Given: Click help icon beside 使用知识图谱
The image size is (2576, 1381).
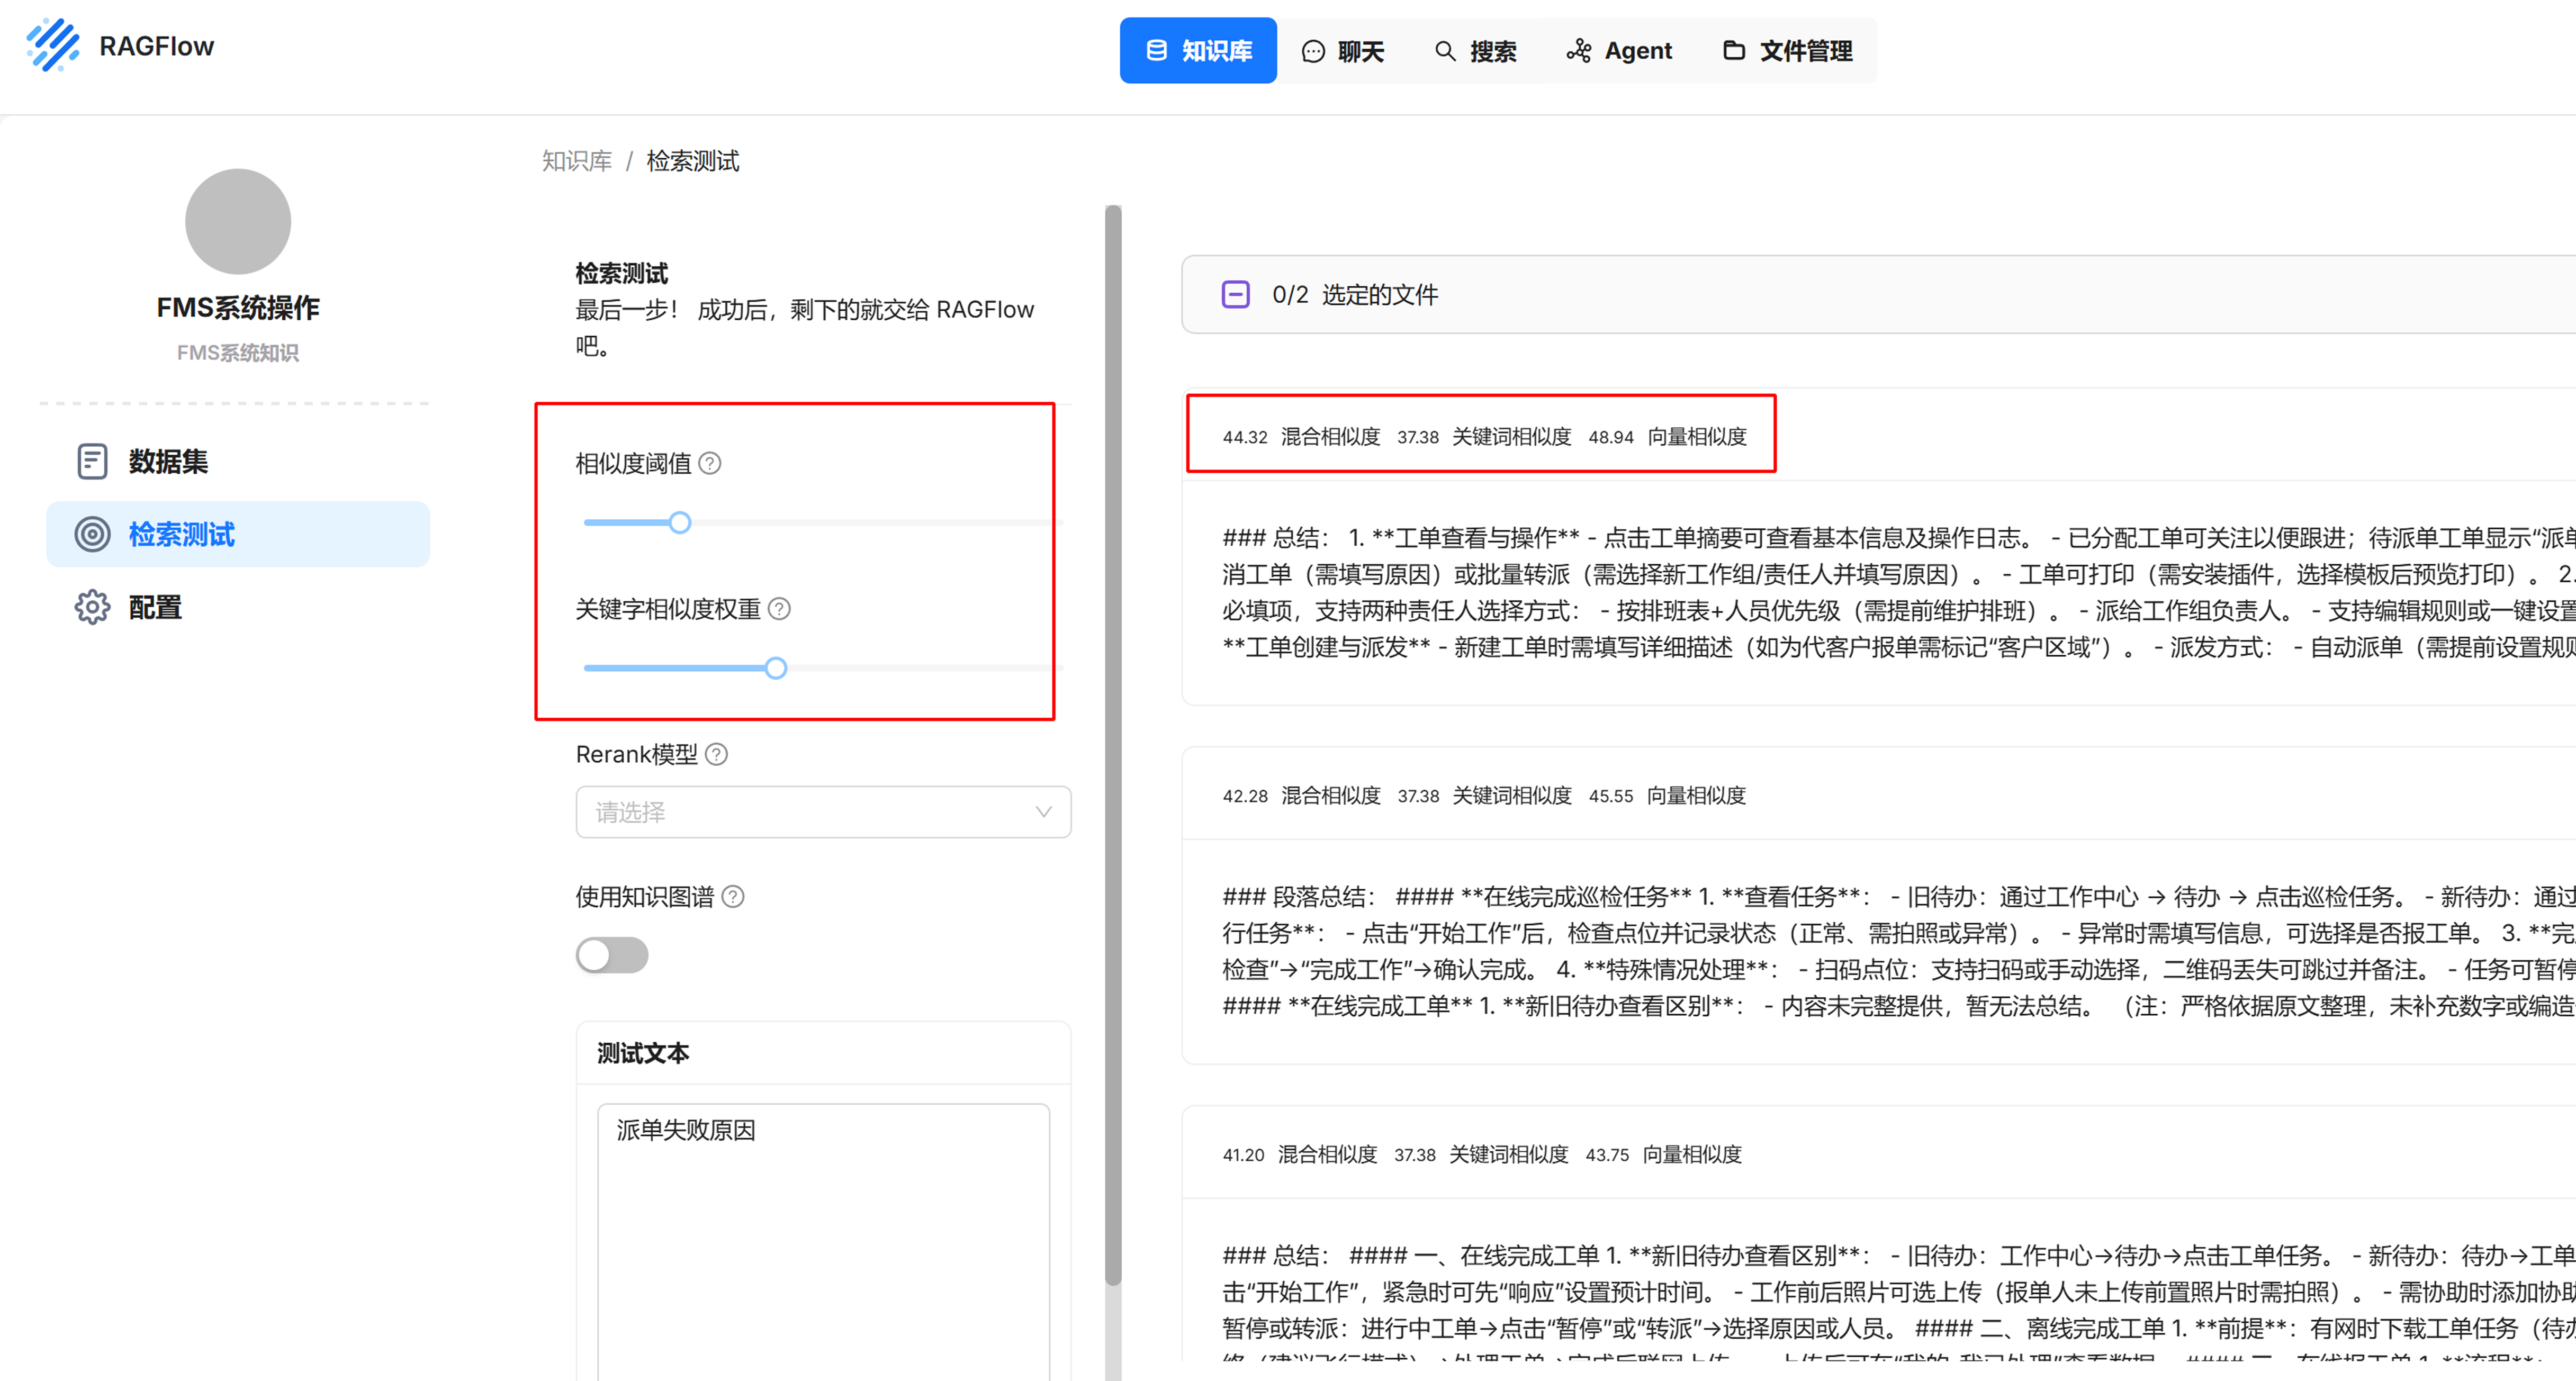Looking at the screenshot, I should tap(733, 896).
